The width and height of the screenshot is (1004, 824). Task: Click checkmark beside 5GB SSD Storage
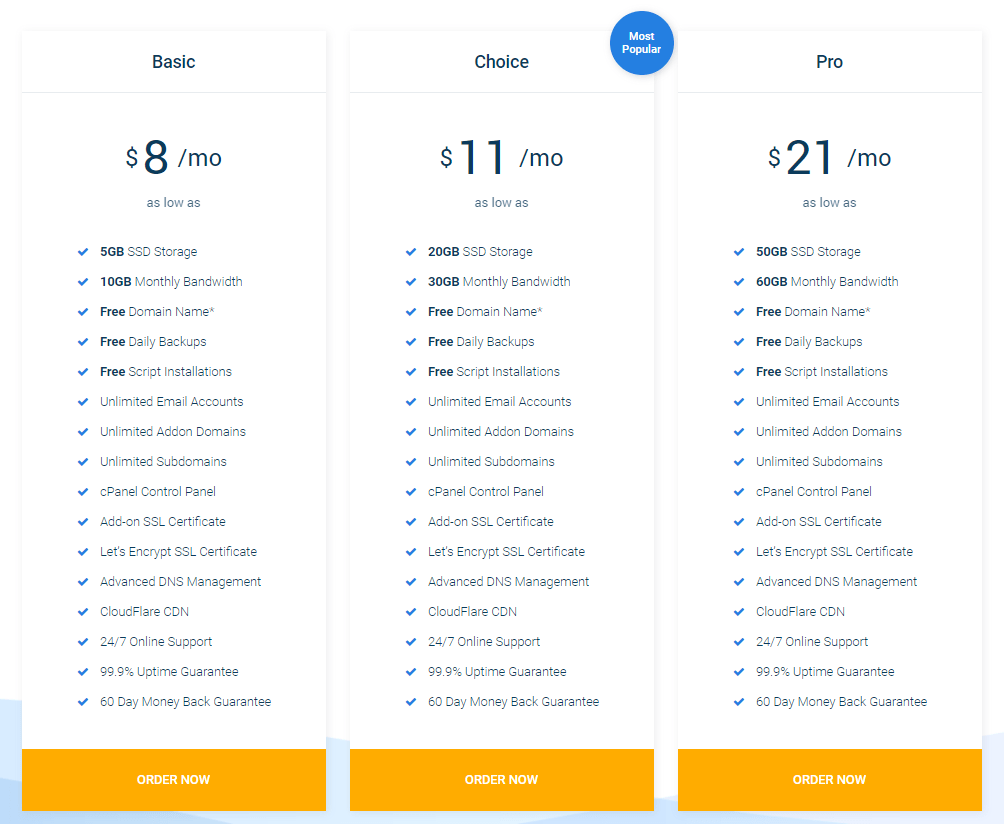pos(83,252)
